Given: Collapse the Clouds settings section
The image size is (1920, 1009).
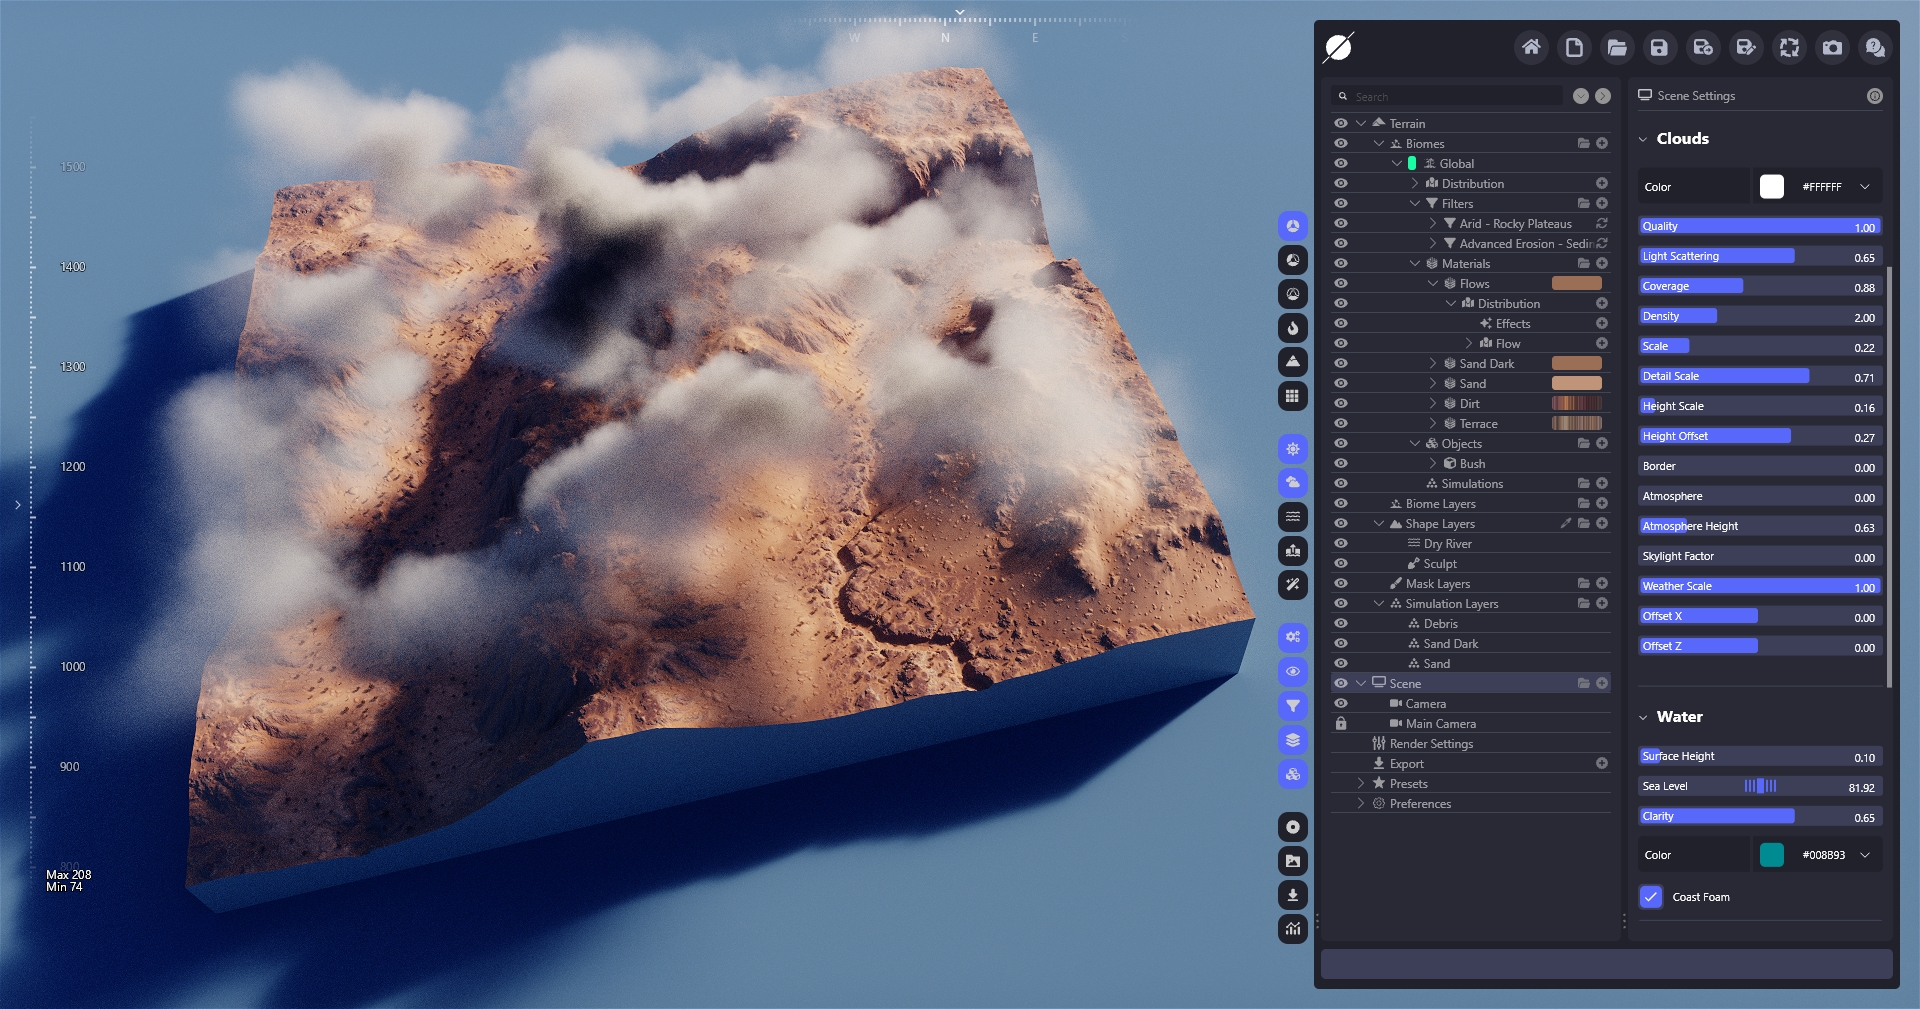Looking at the screenshot, I should pyautogui.click(x=1643, y=139).
